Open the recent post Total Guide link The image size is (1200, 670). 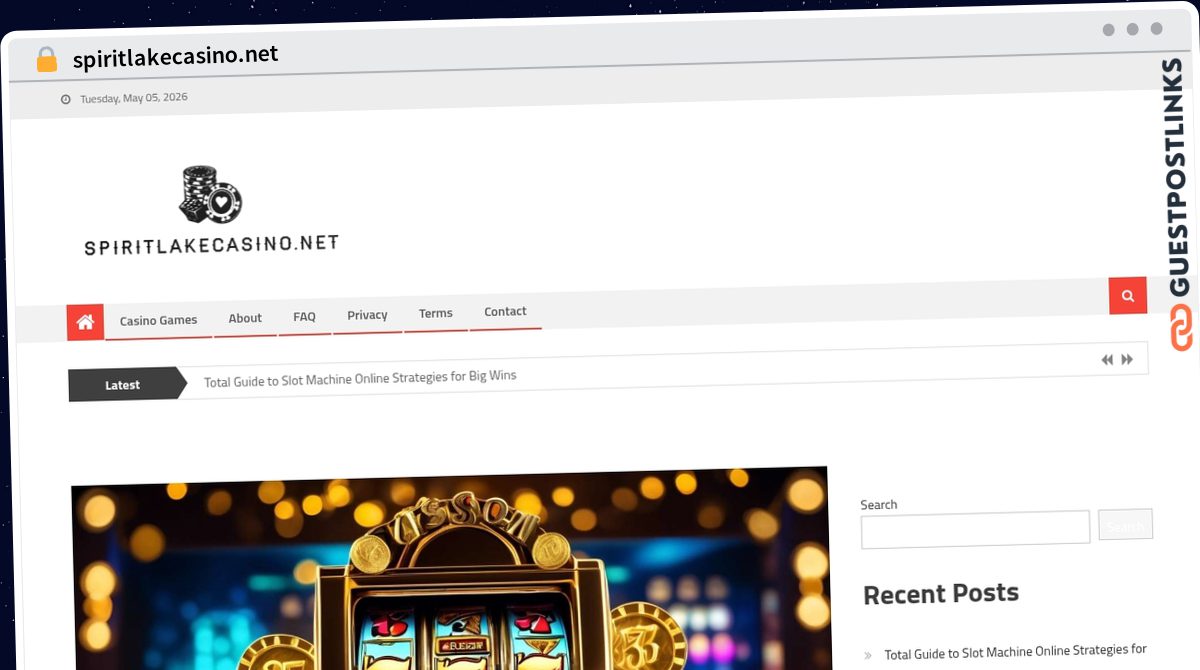[x=1015, y=652]
